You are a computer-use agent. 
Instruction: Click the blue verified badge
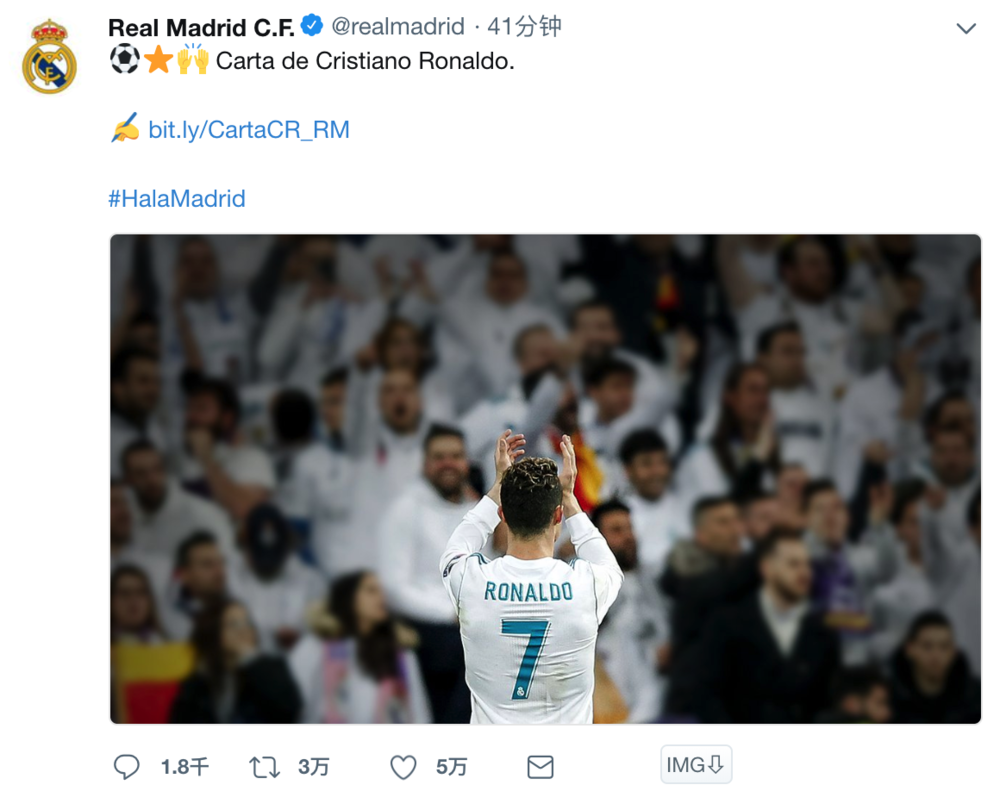[x=312, y=26]
